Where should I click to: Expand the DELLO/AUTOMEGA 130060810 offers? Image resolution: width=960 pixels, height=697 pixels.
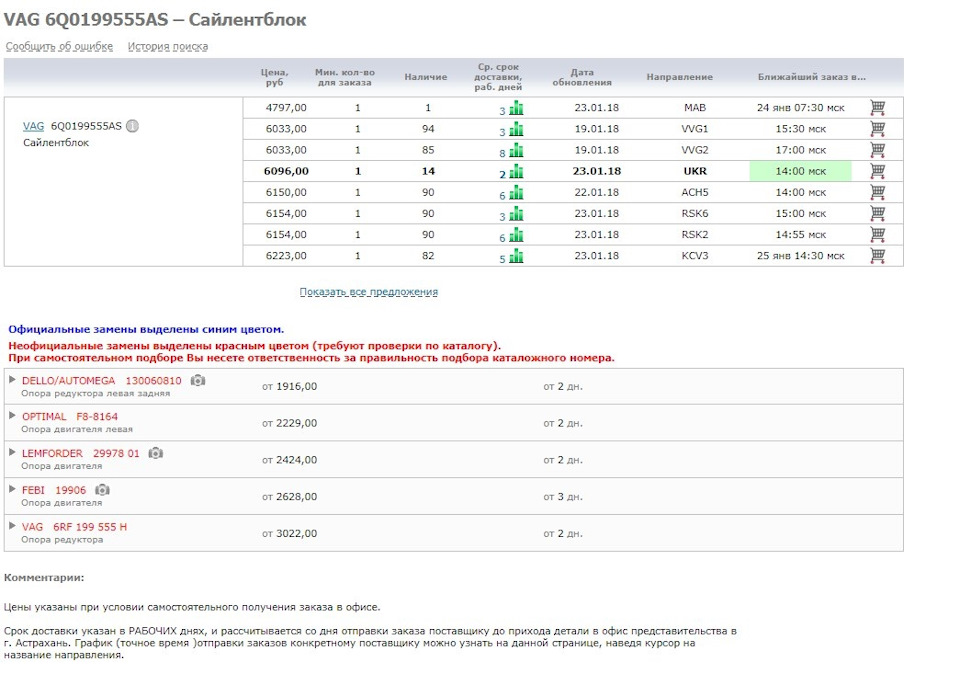[x=12, y=380]
